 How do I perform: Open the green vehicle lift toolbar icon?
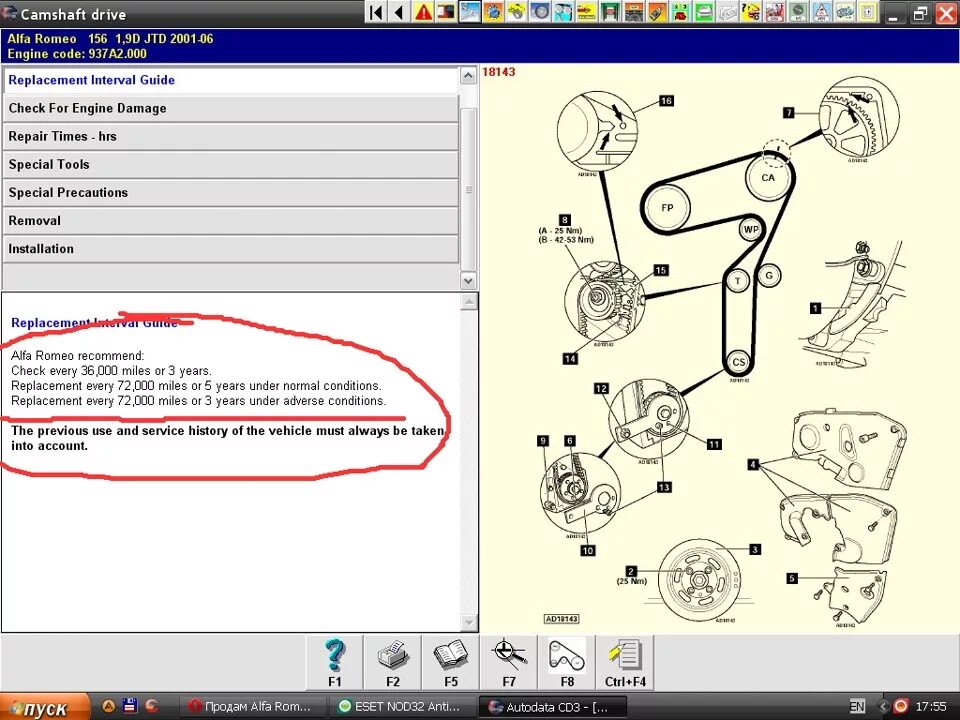610,12
